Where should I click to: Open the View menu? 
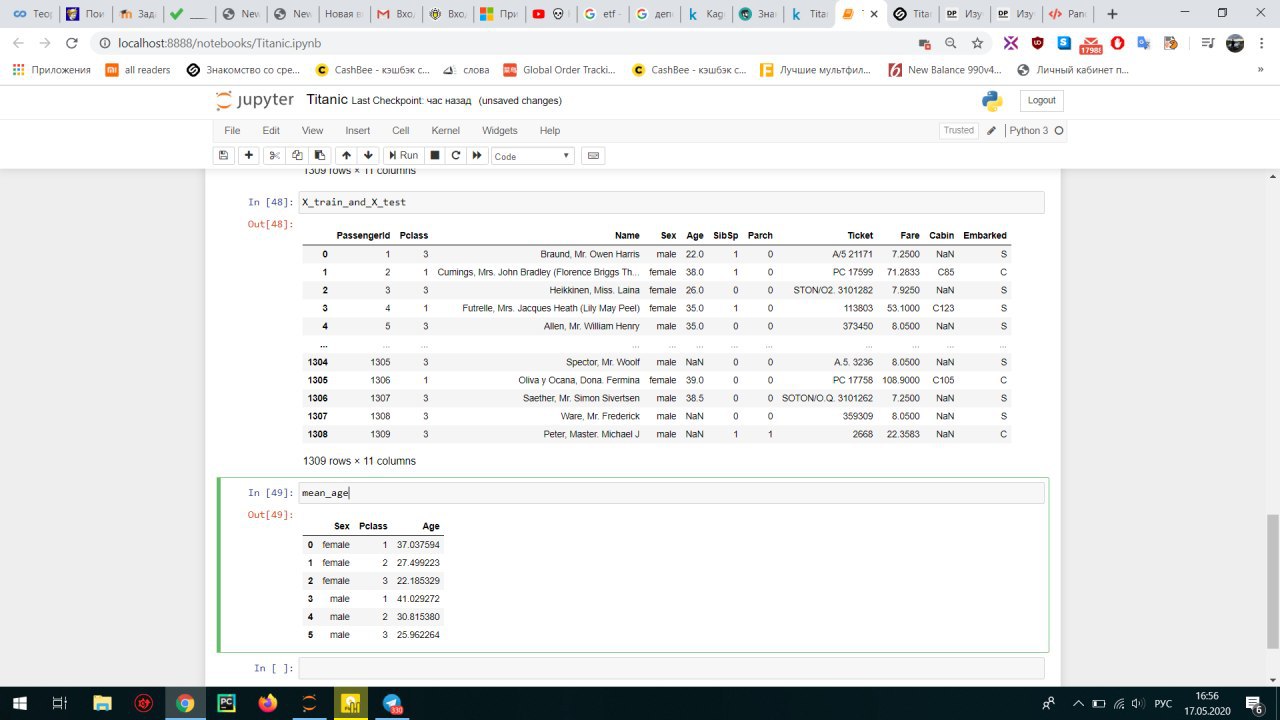coord(312,130)
